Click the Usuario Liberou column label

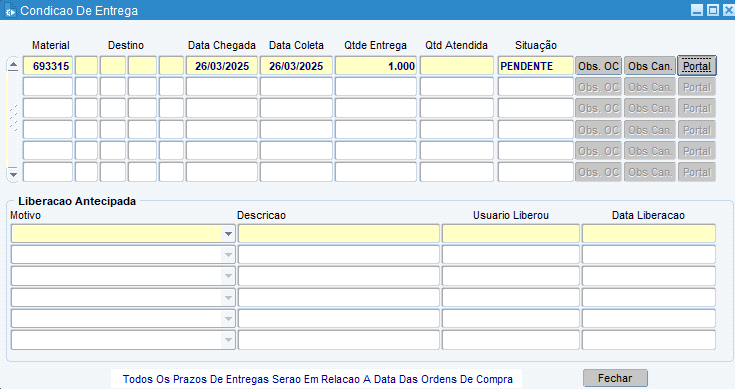pyautogui.click(x=510, y=216)
